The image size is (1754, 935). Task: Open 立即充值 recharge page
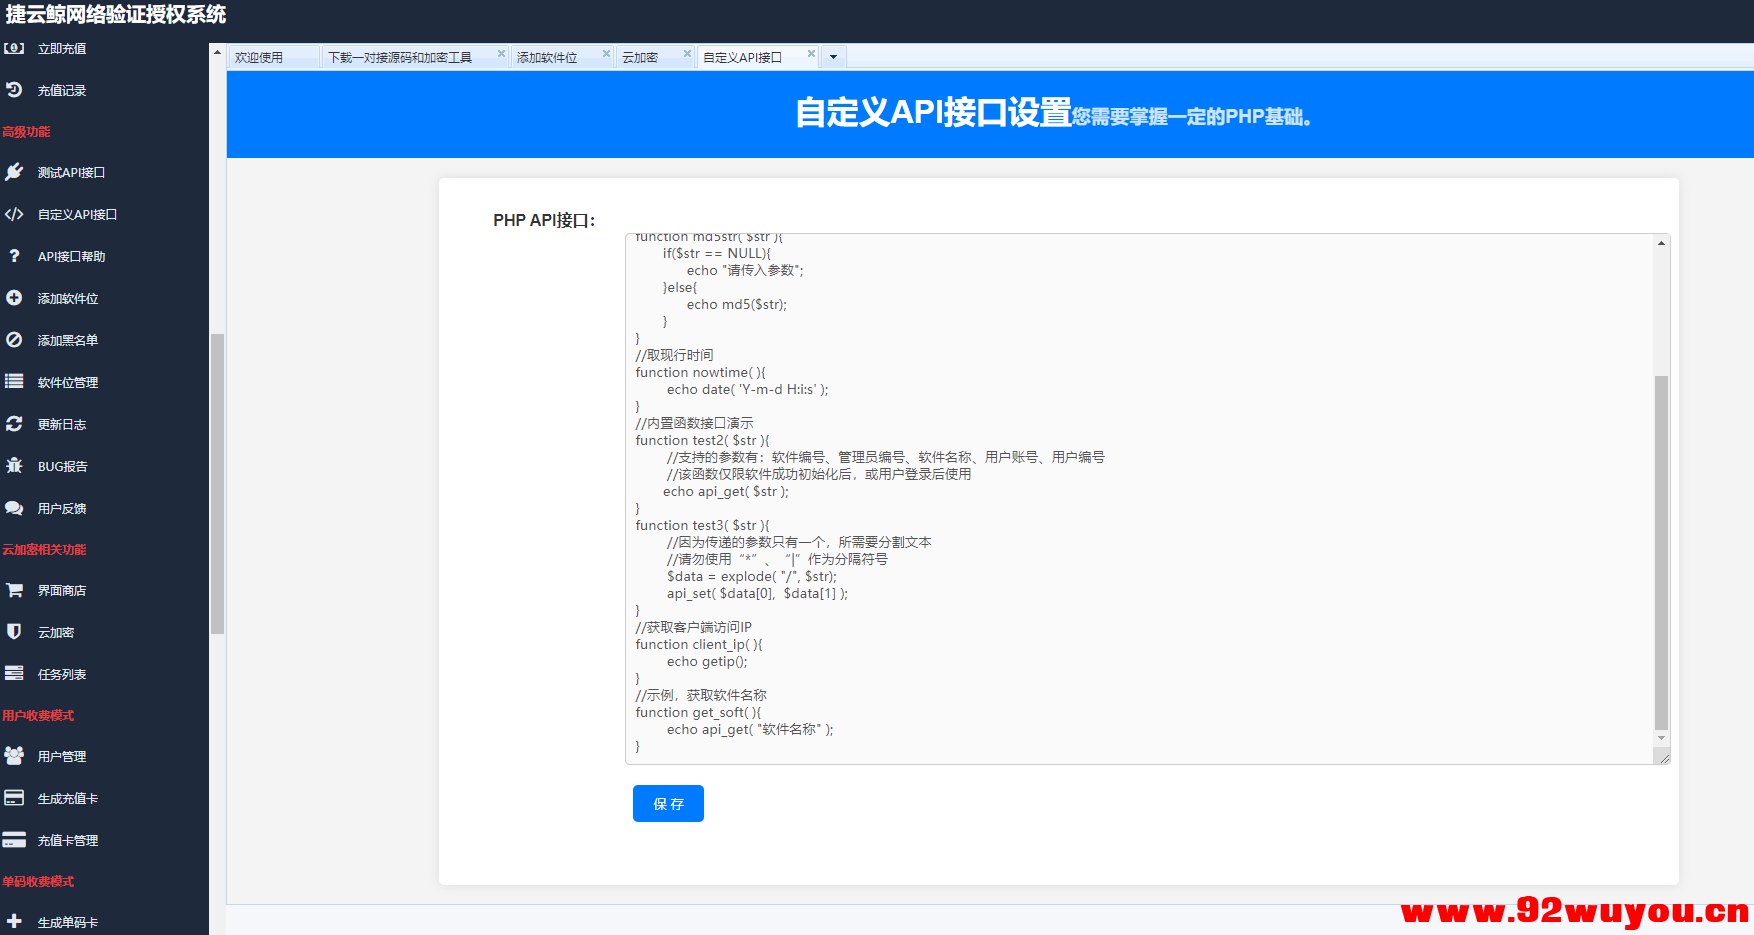tap(60, 48)
